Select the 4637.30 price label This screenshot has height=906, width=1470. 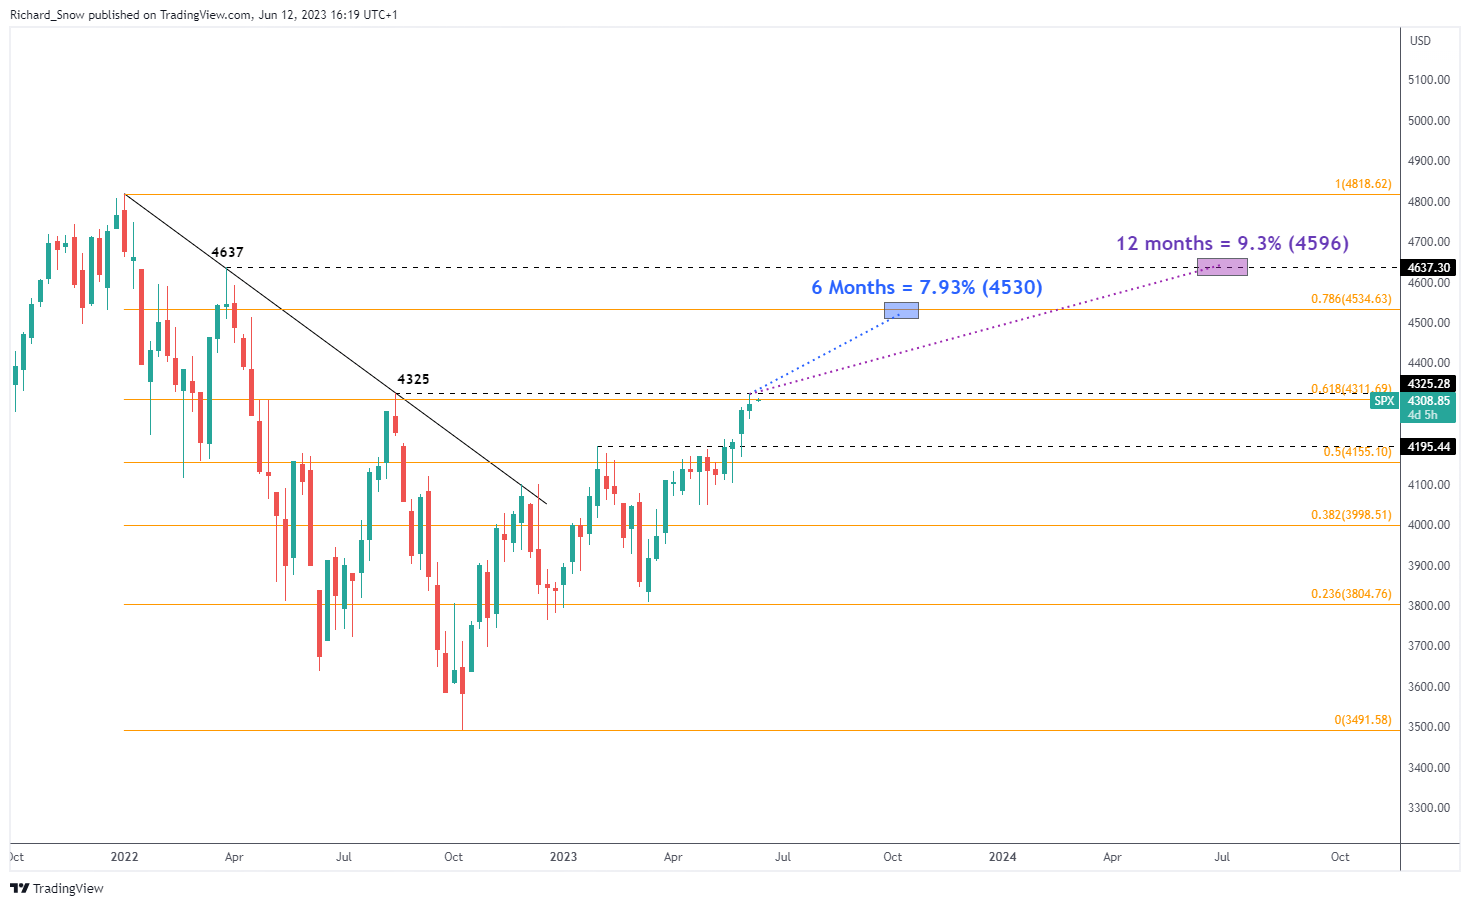click(x=1429, y=268)
